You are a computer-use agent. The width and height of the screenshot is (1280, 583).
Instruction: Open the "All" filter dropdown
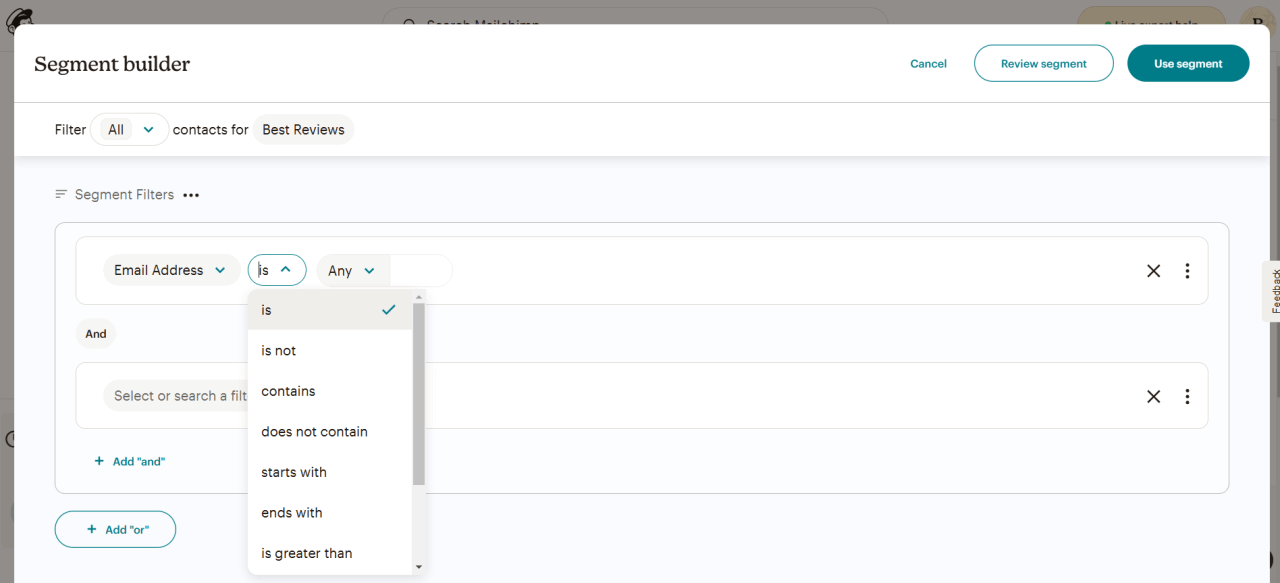129,129
